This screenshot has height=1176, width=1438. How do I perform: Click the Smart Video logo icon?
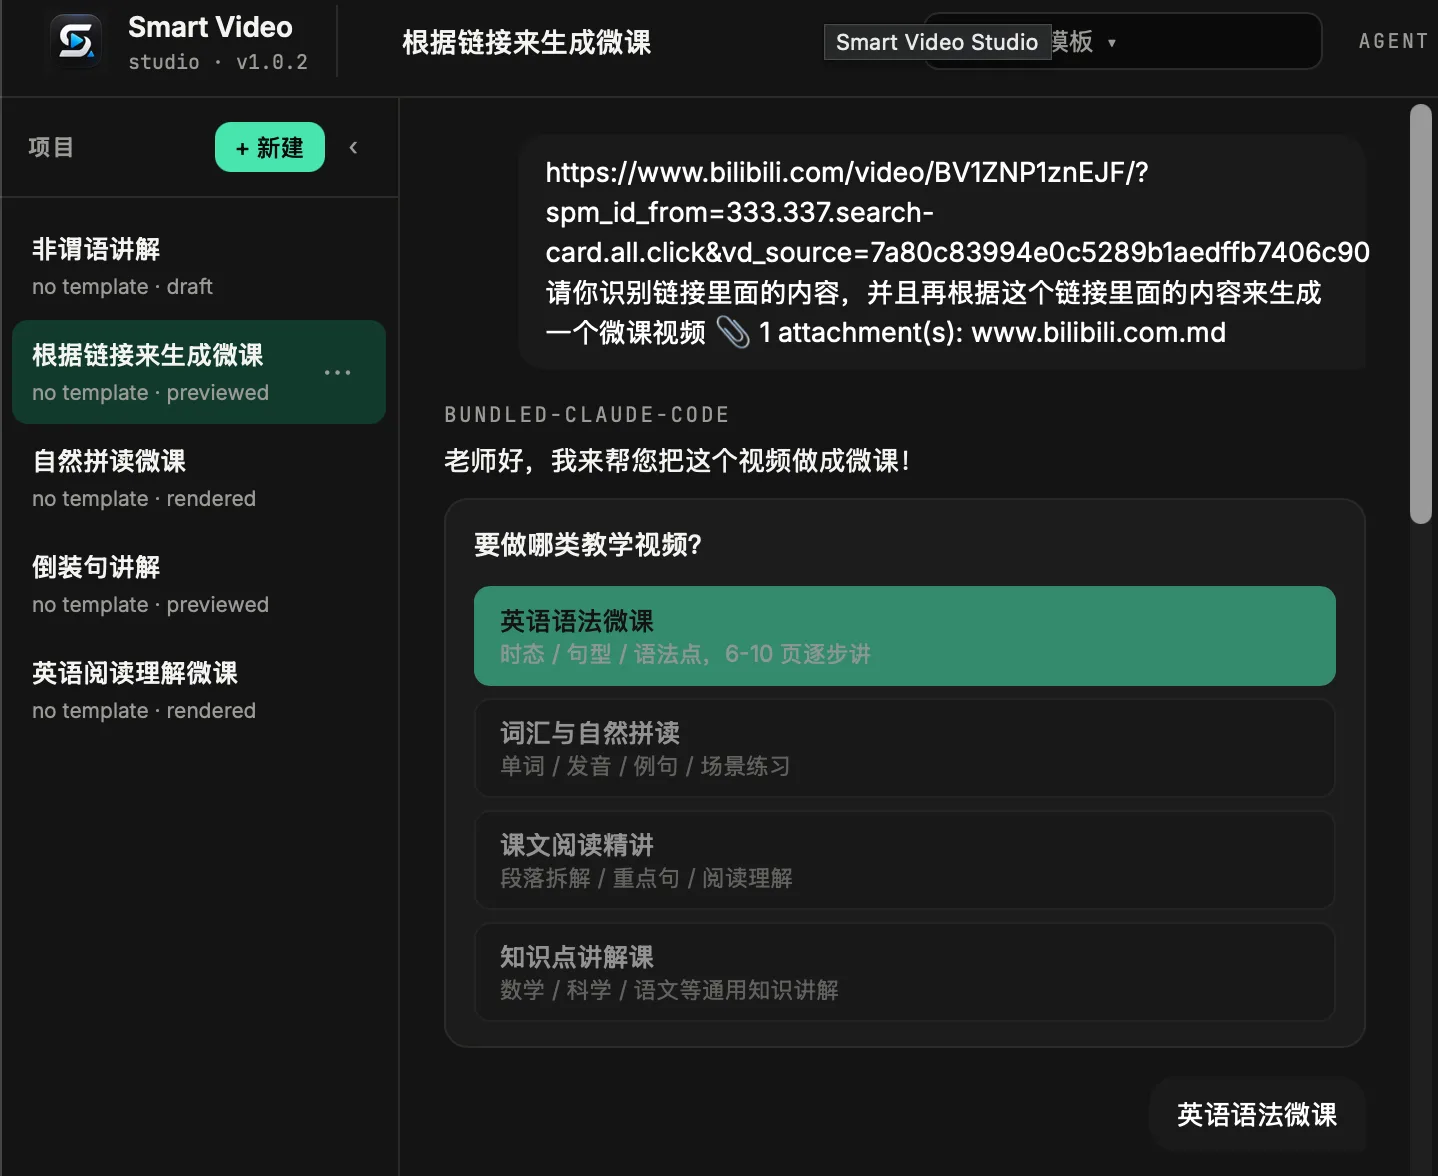(76, 41)
